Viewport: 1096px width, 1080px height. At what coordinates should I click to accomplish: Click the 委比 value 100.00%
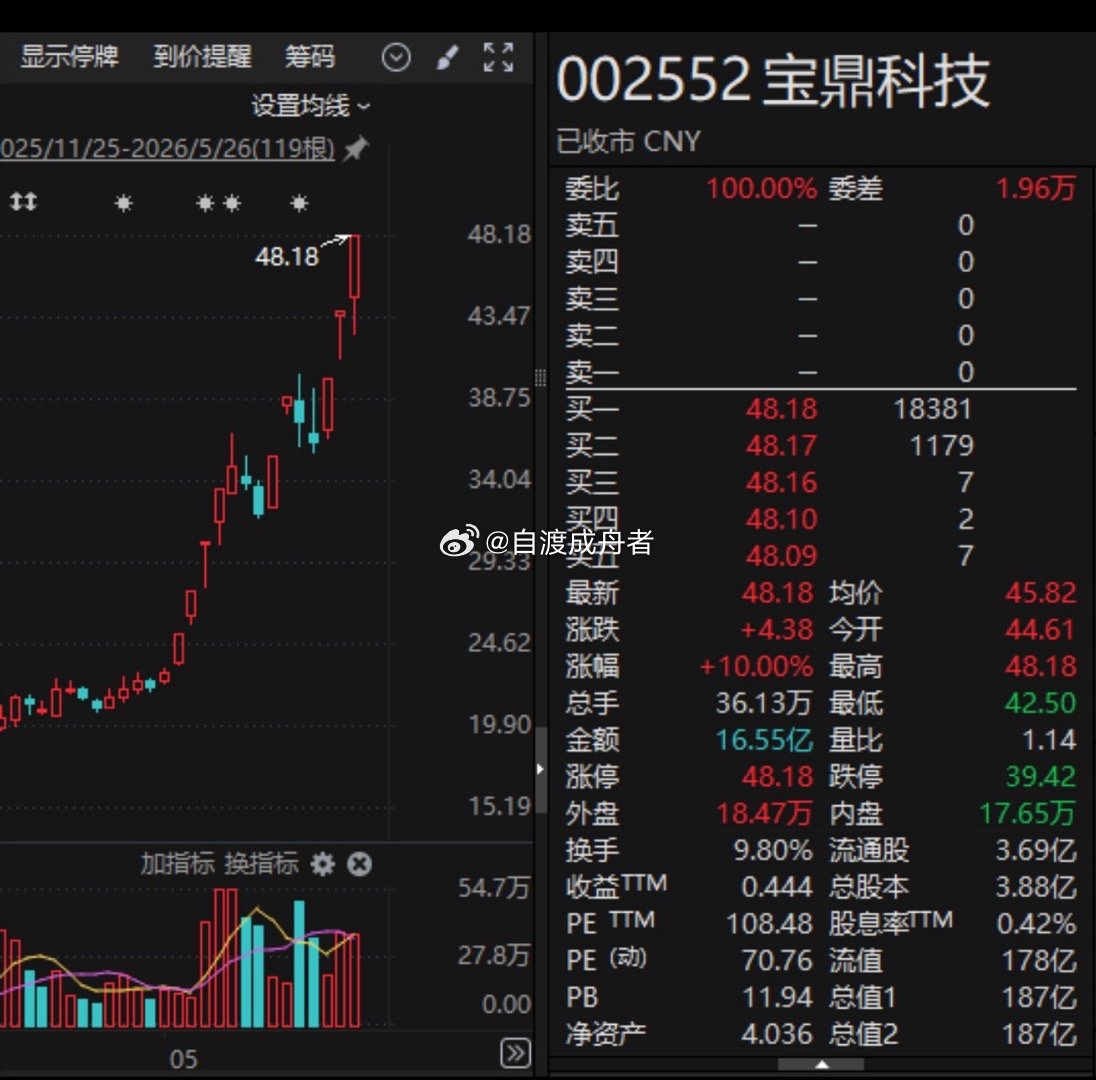point(761,189)
